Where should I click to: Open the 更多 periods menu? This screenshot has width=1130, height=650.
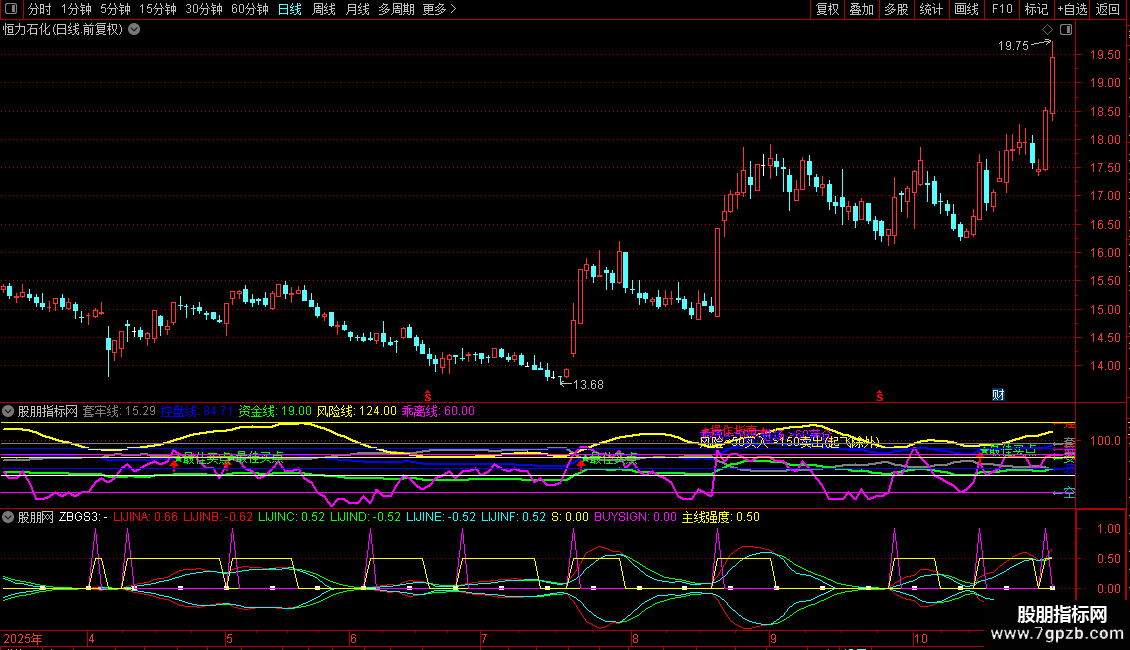tap(439, 9)
